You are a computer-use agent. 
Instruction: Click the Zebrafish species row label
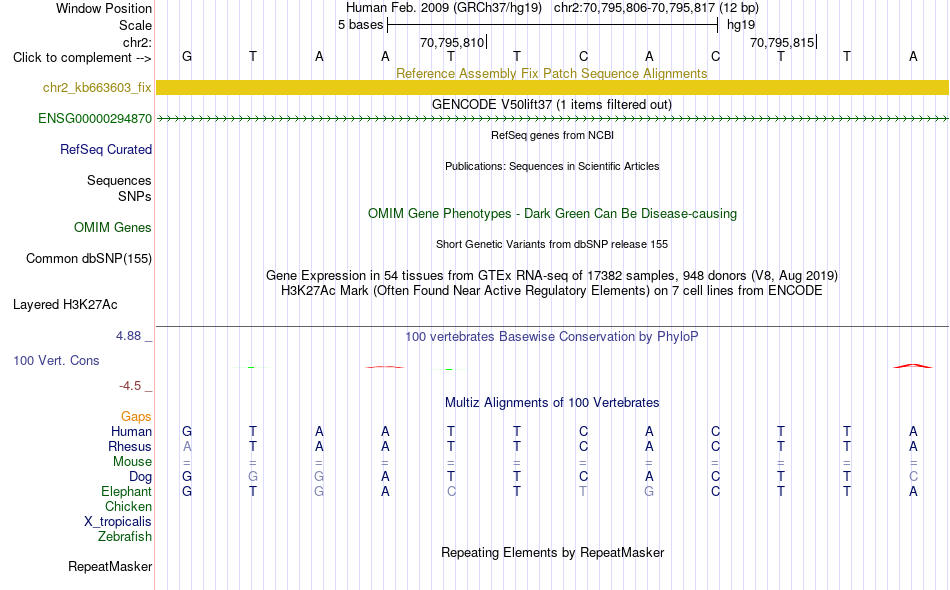coord(125,537)
